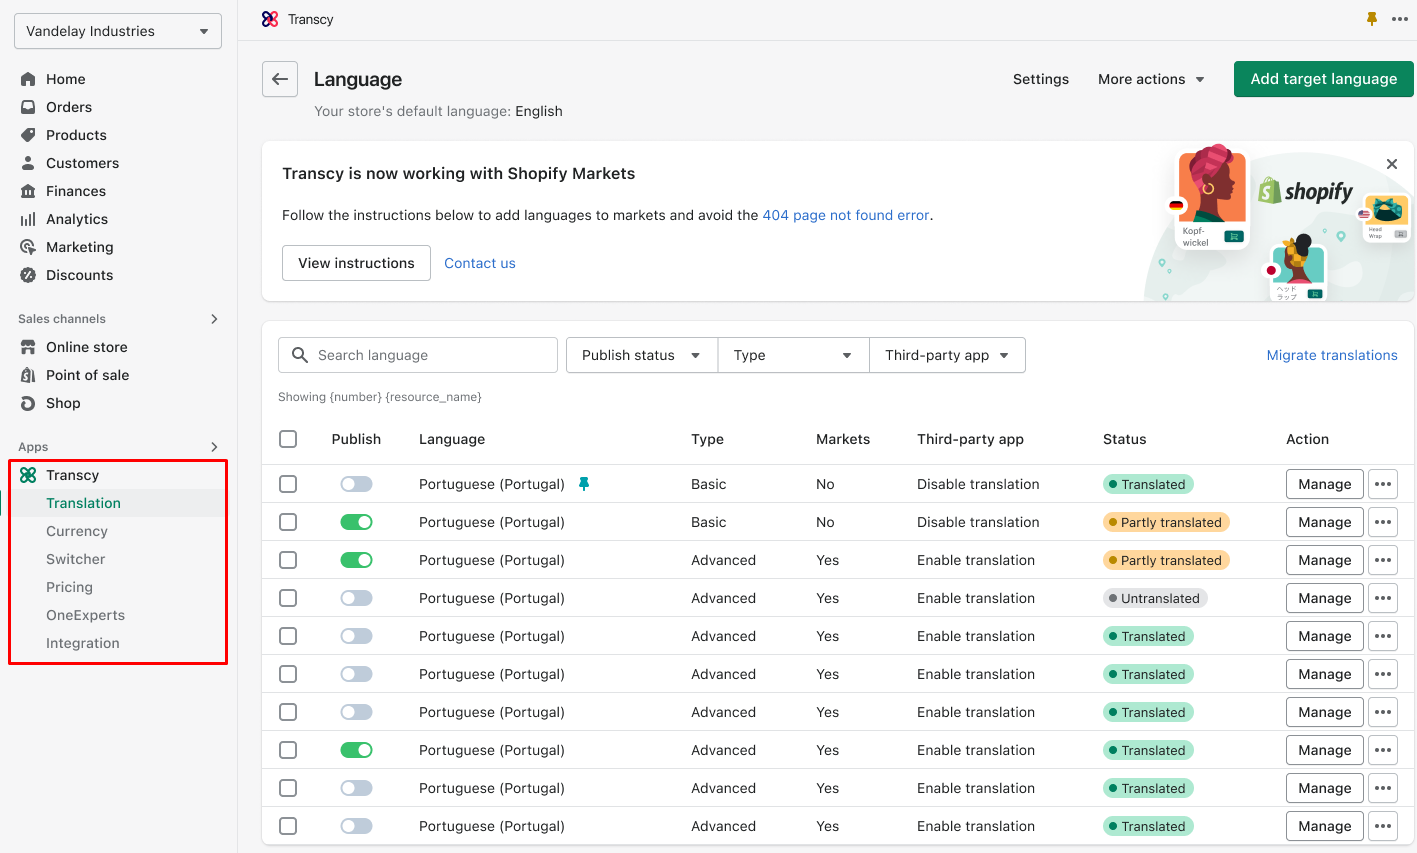Open the three-dot menu in the Basic Translated row

click(x=1383, y=484)
